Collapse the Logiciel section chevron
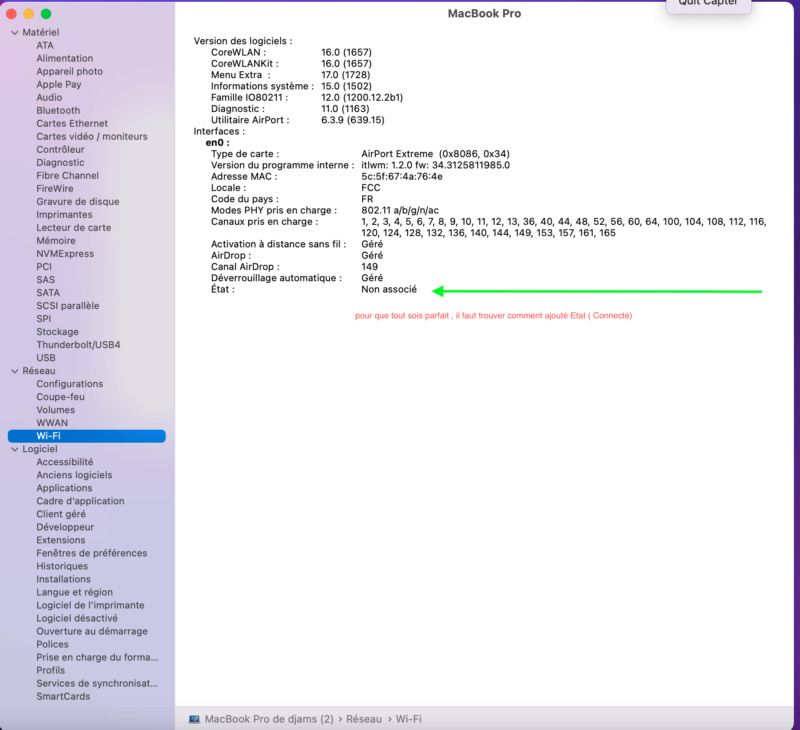The height and width of the screenshot is (730, 800). pos(15,449)
